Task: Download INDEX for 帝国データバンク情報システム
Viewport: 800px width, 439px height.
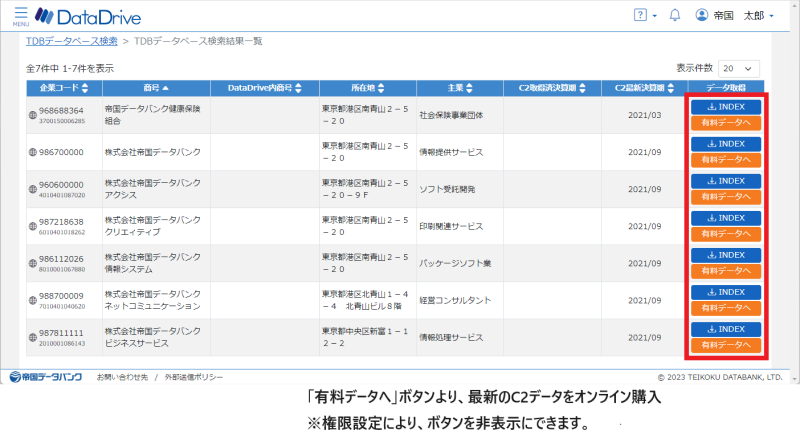Action: tap(726, 255)
